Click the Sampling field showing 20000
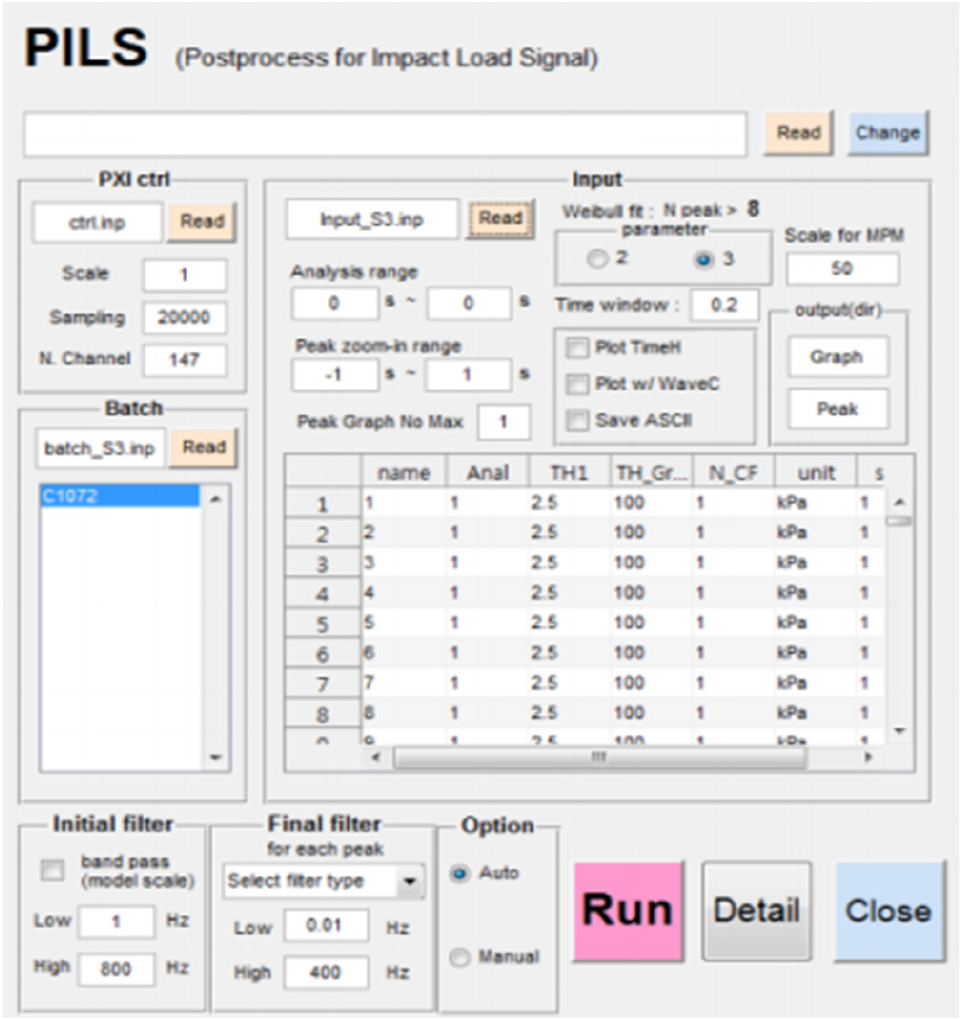The image size is (962, 1019). pyautogui.click(x=185, y=318)
